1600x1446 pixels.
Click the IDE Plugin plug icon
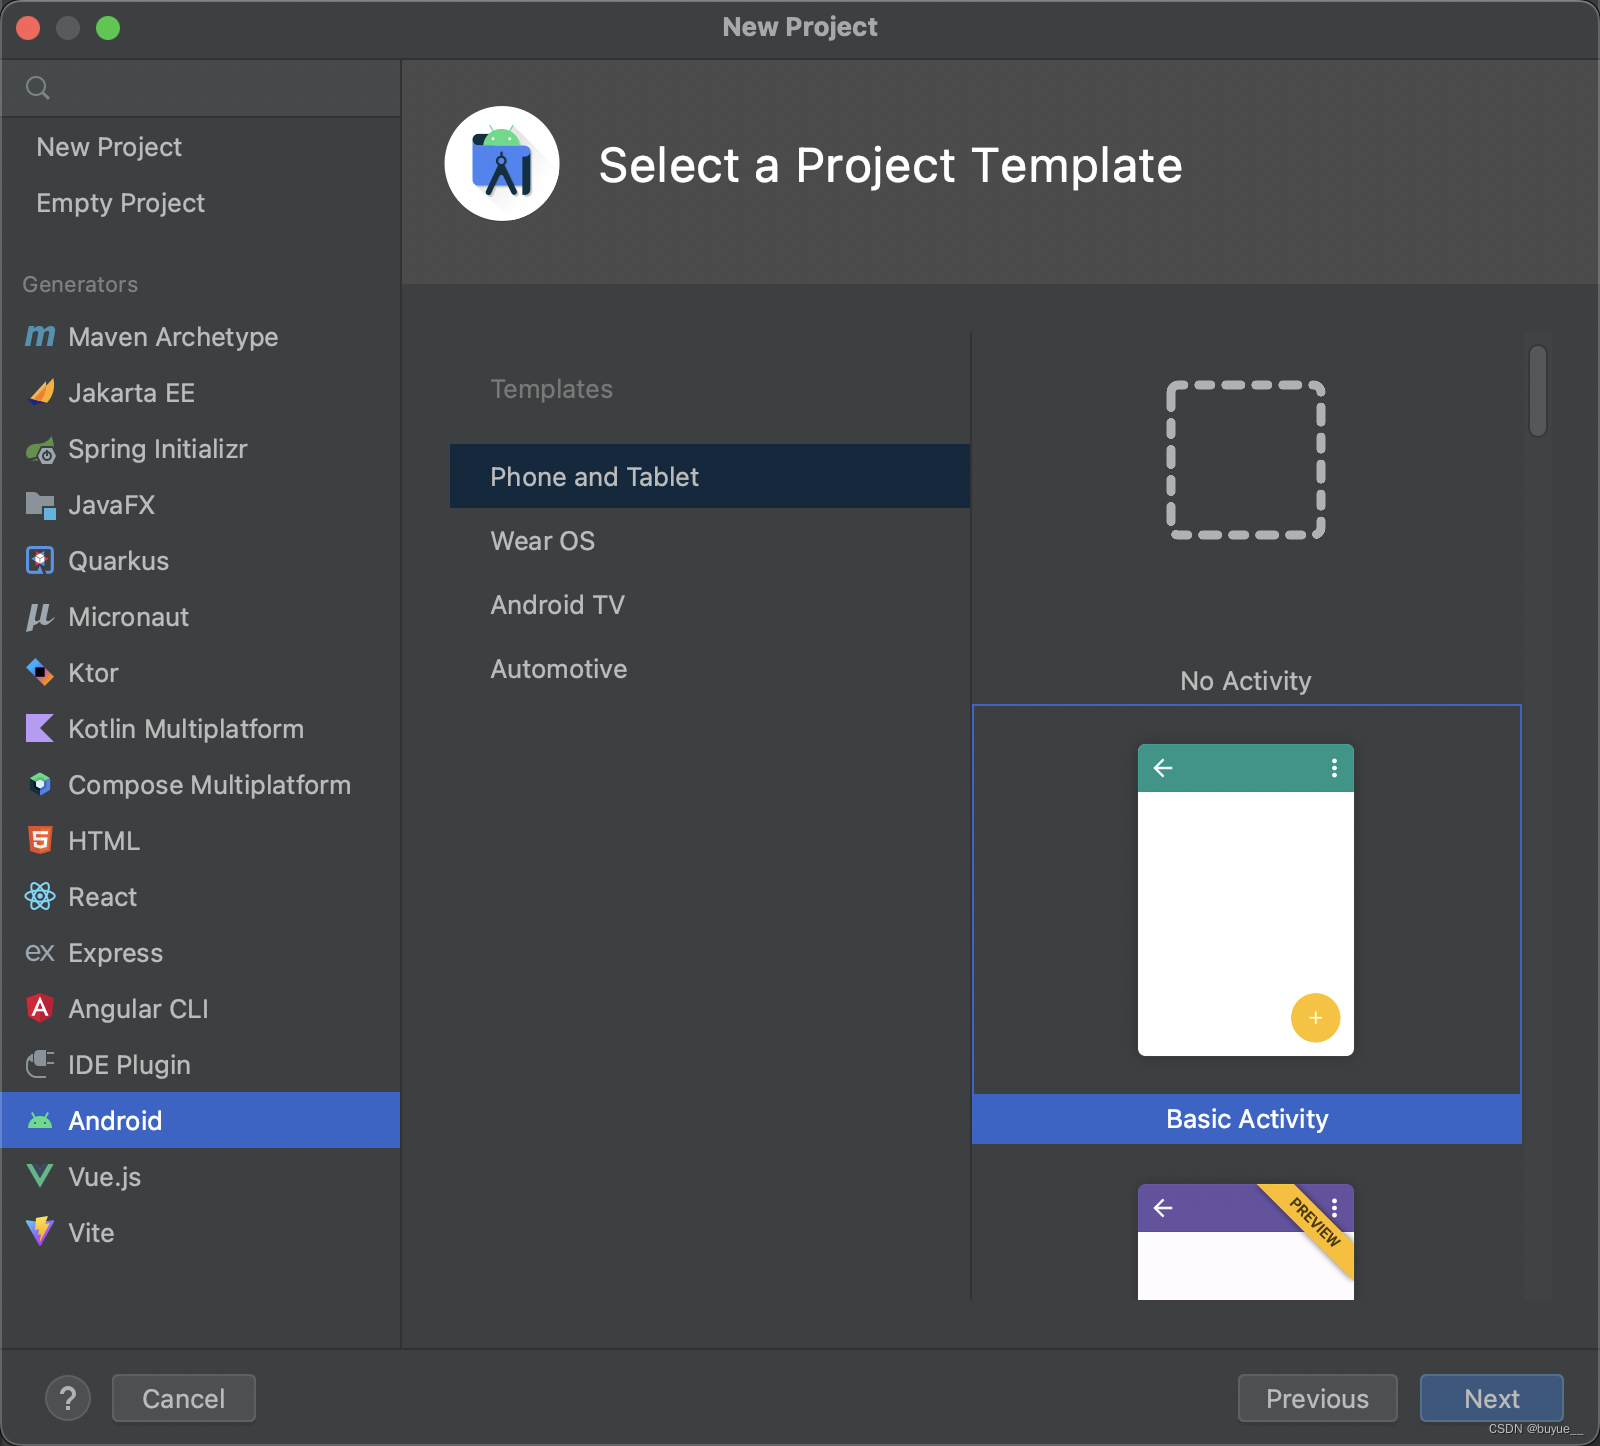(40, 1064)
